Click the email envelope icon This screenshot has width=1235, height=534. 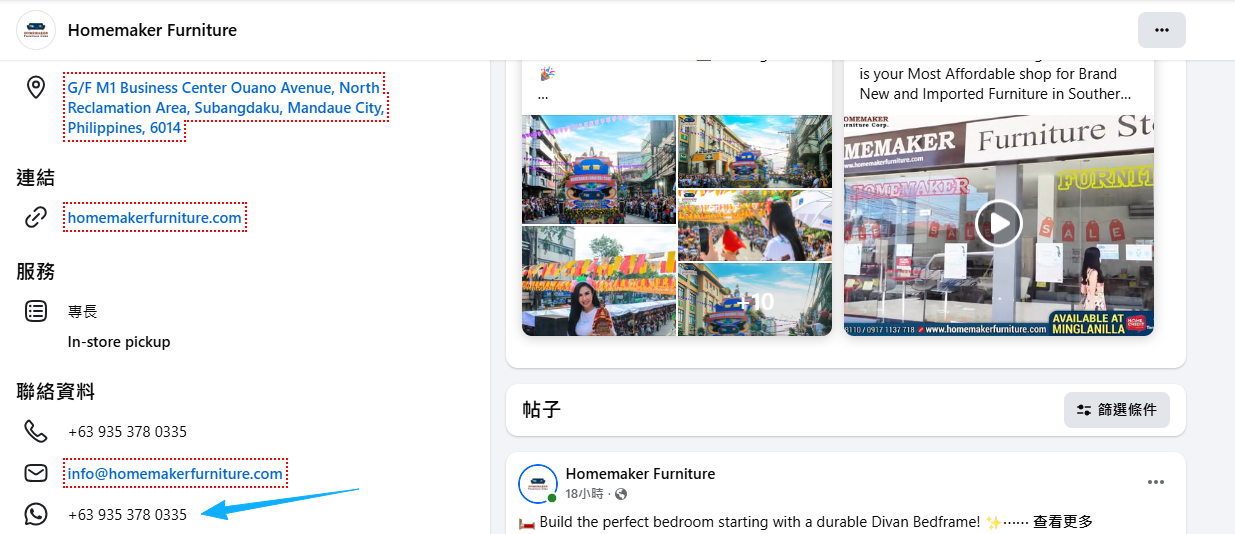(36, 473)
